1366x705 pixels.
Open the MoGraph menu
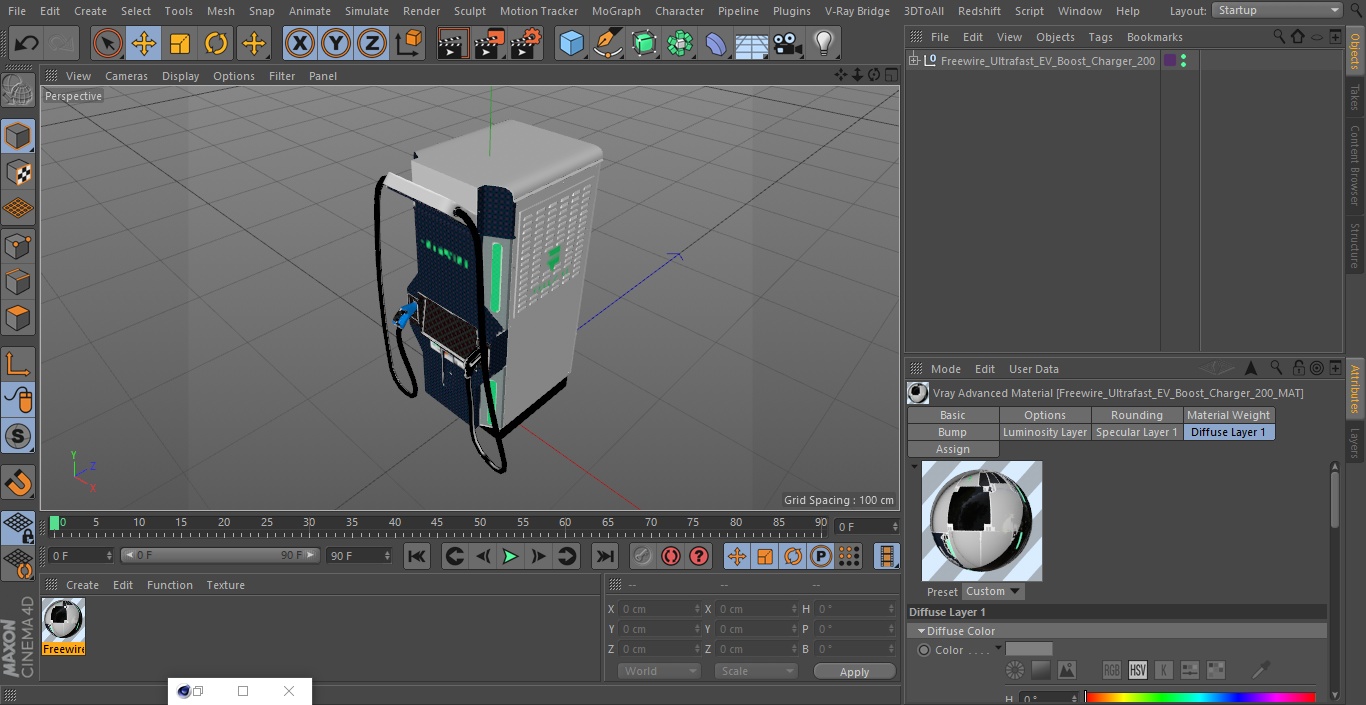point(616,11)
